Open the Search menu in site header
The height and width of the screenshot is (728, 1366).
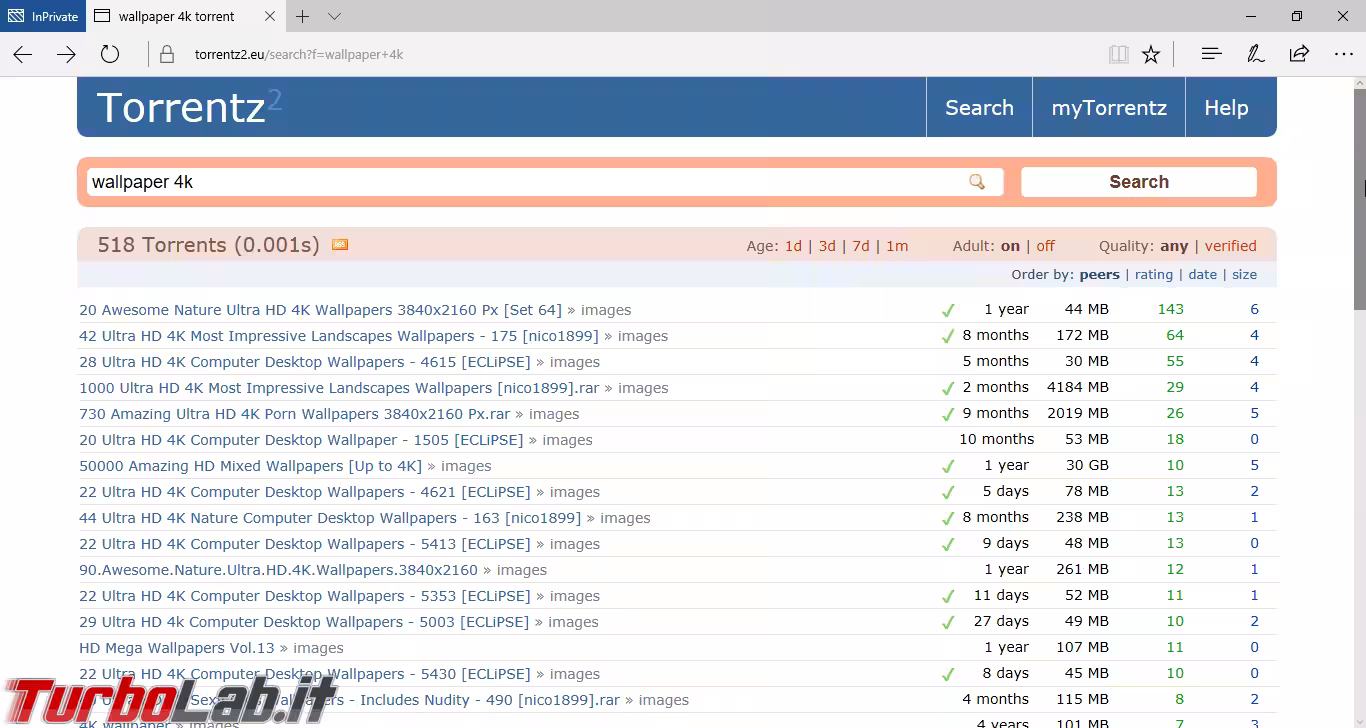(x=979, y=108)
